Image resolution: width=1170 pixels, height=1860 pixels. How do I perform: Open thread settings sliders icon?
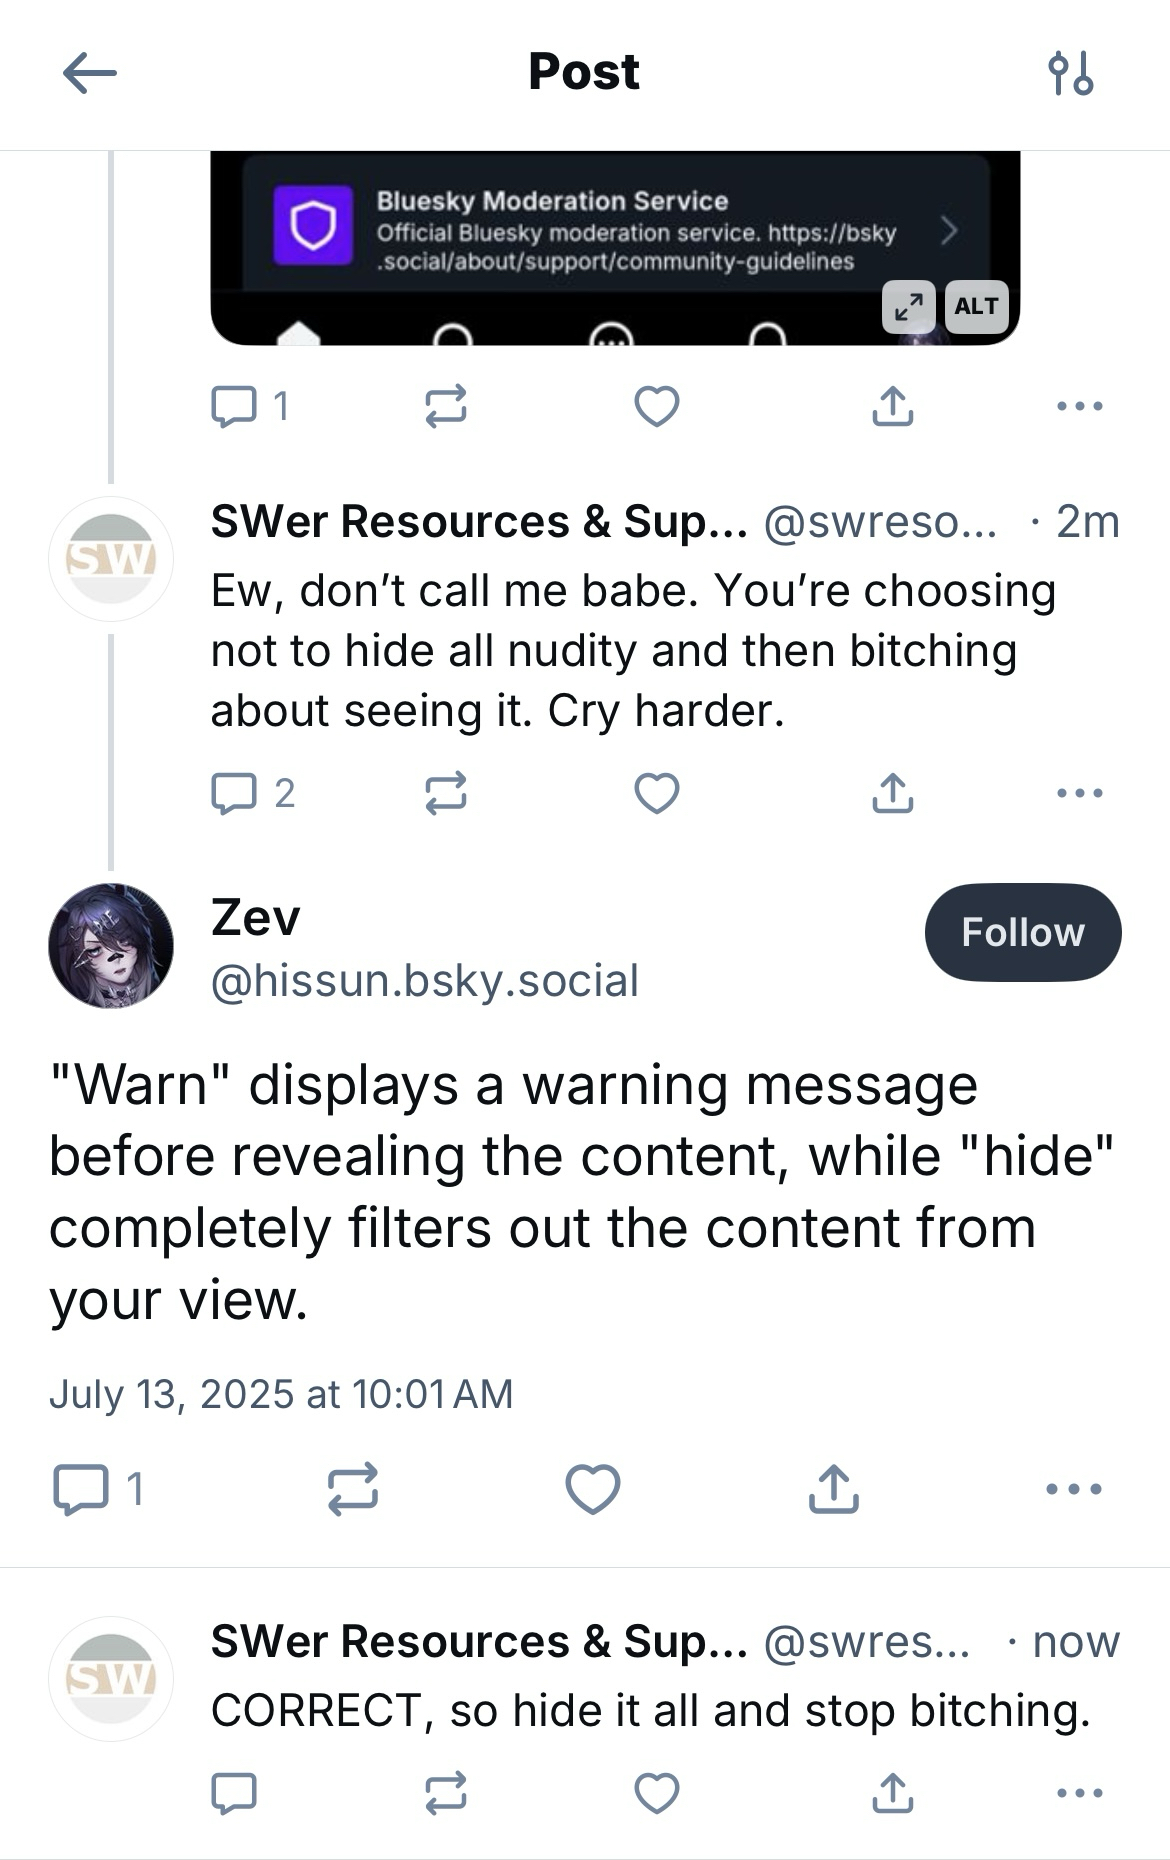coord(1070,73)
